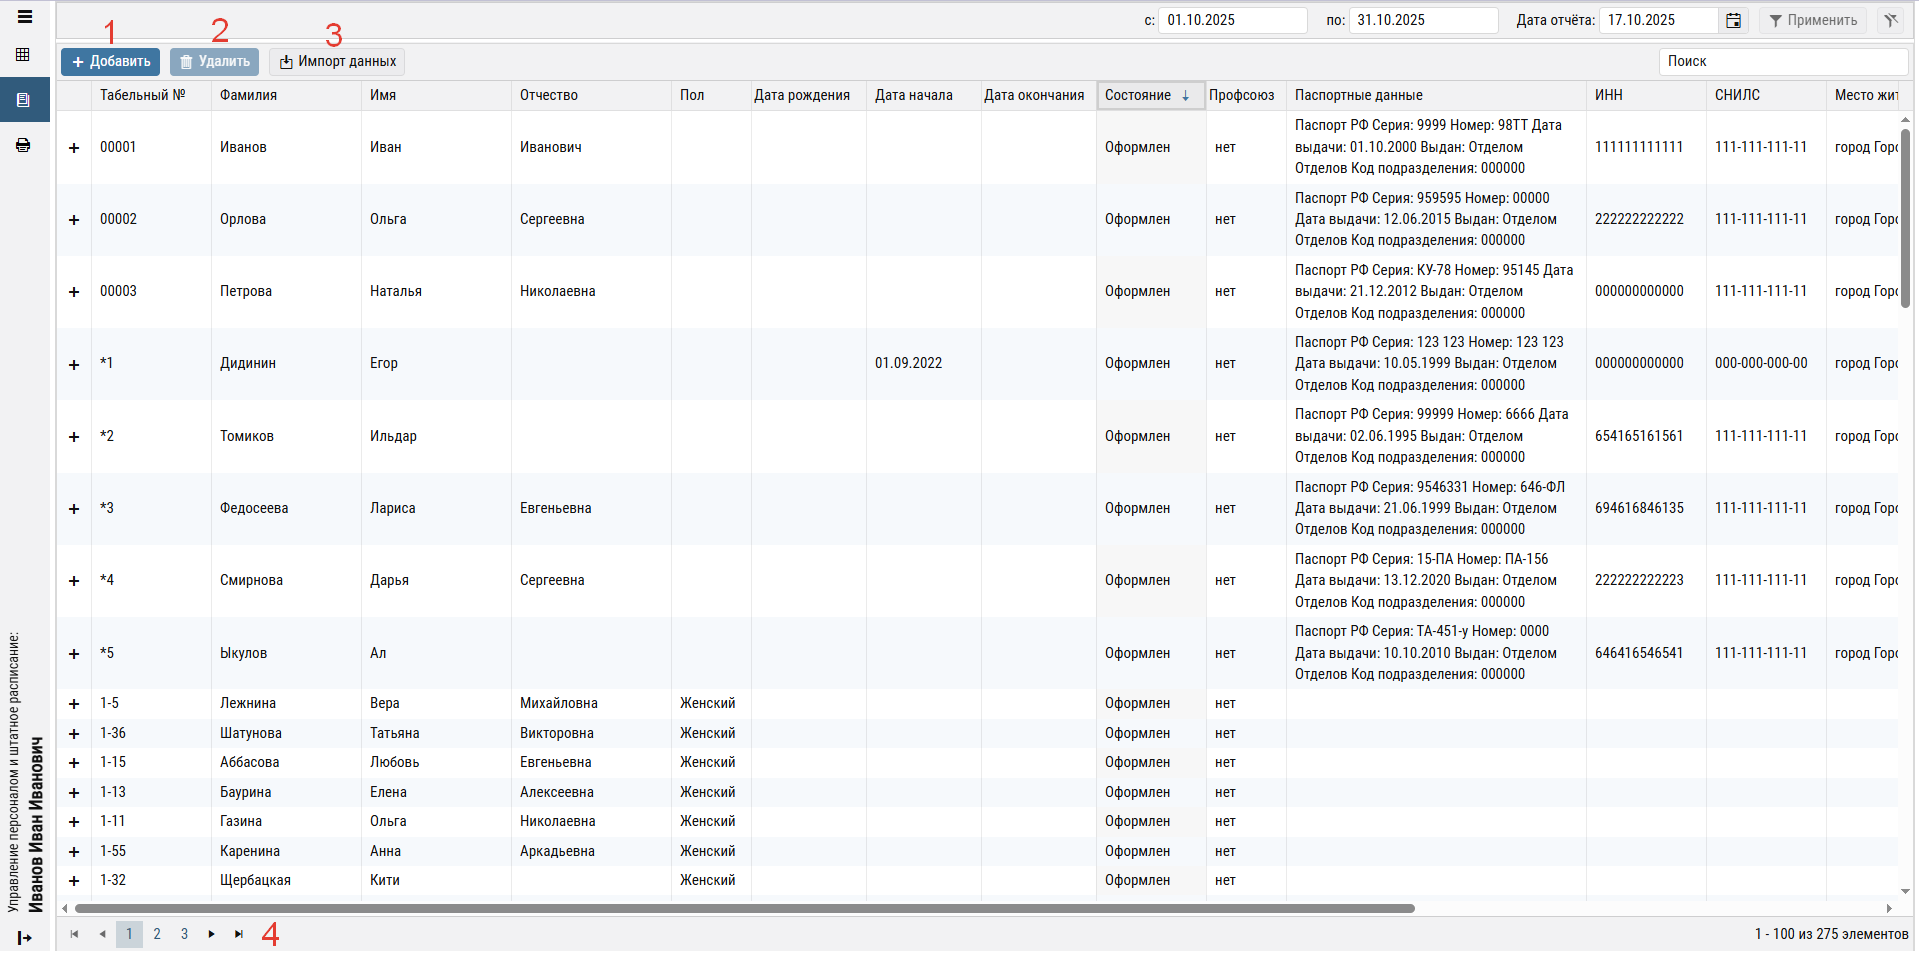Viewport: 1919px width, 961px height.
Task: Click the printer icon in the sidebar
Action: tap(23, 145)
